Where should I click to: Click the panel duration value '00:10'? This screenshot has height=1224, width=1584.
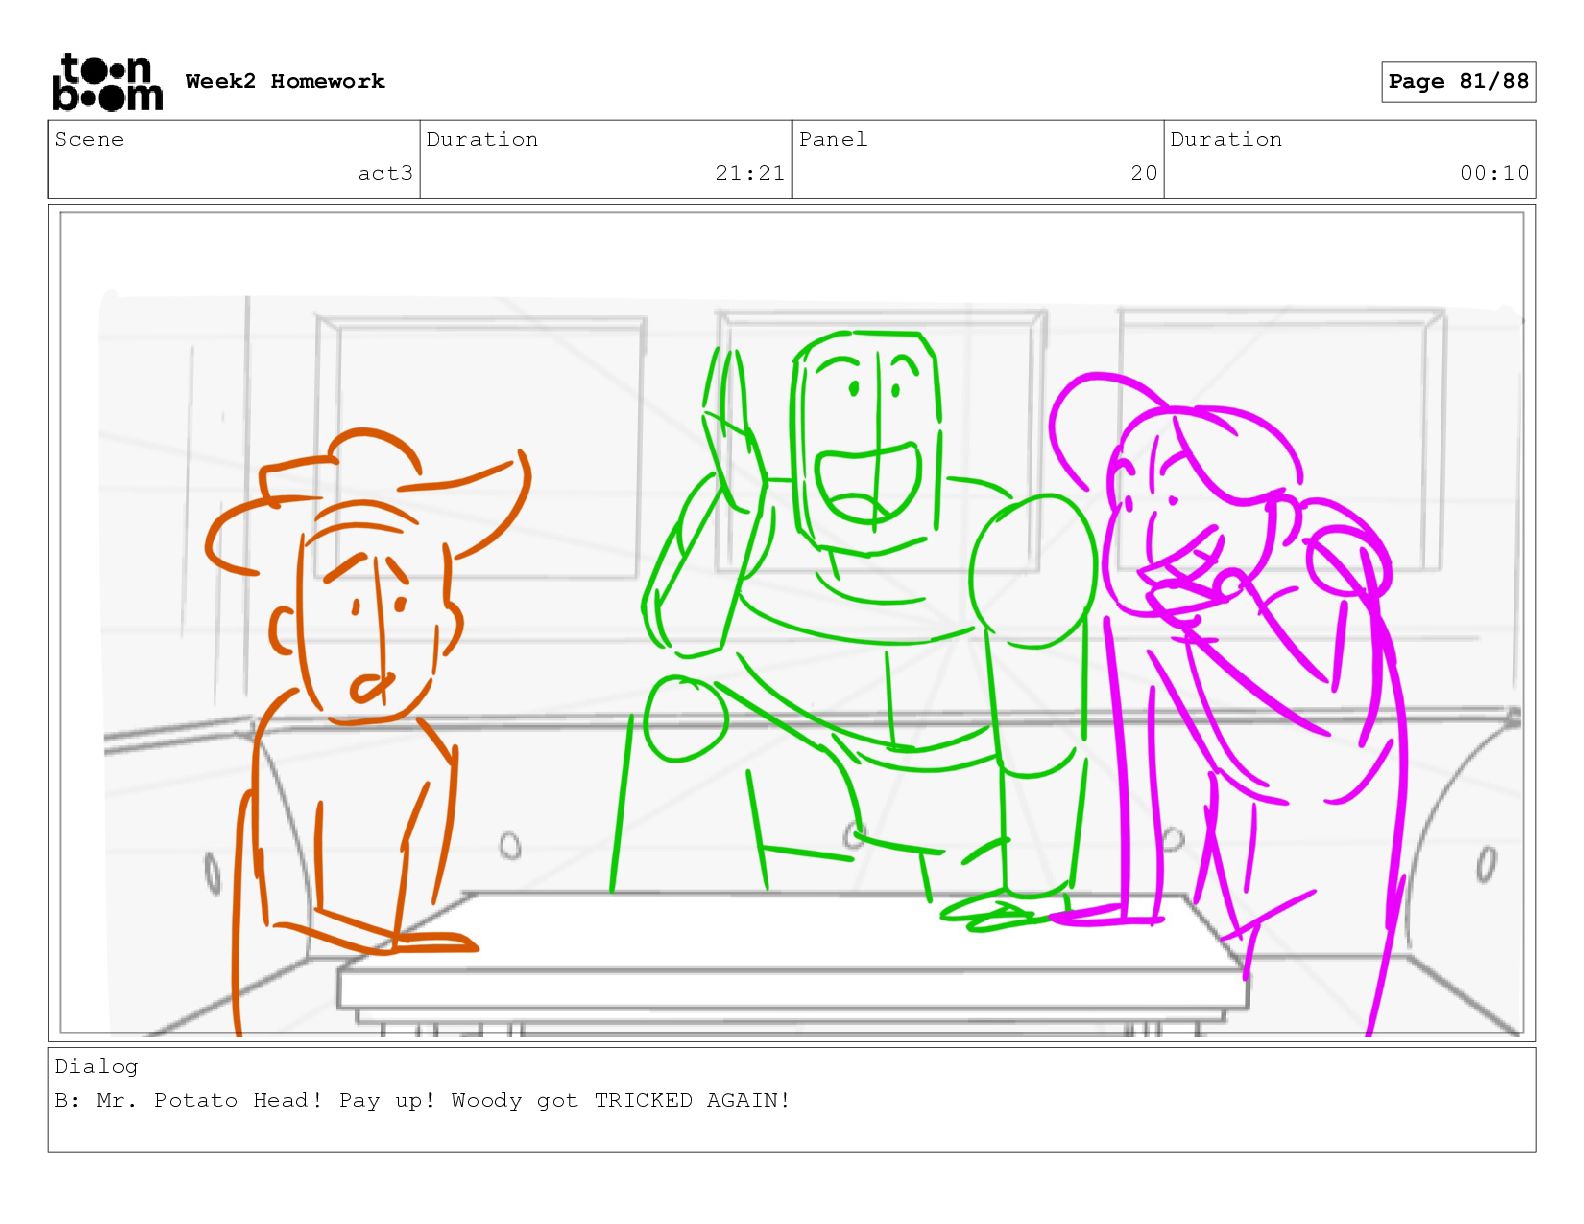point(1494,173)
